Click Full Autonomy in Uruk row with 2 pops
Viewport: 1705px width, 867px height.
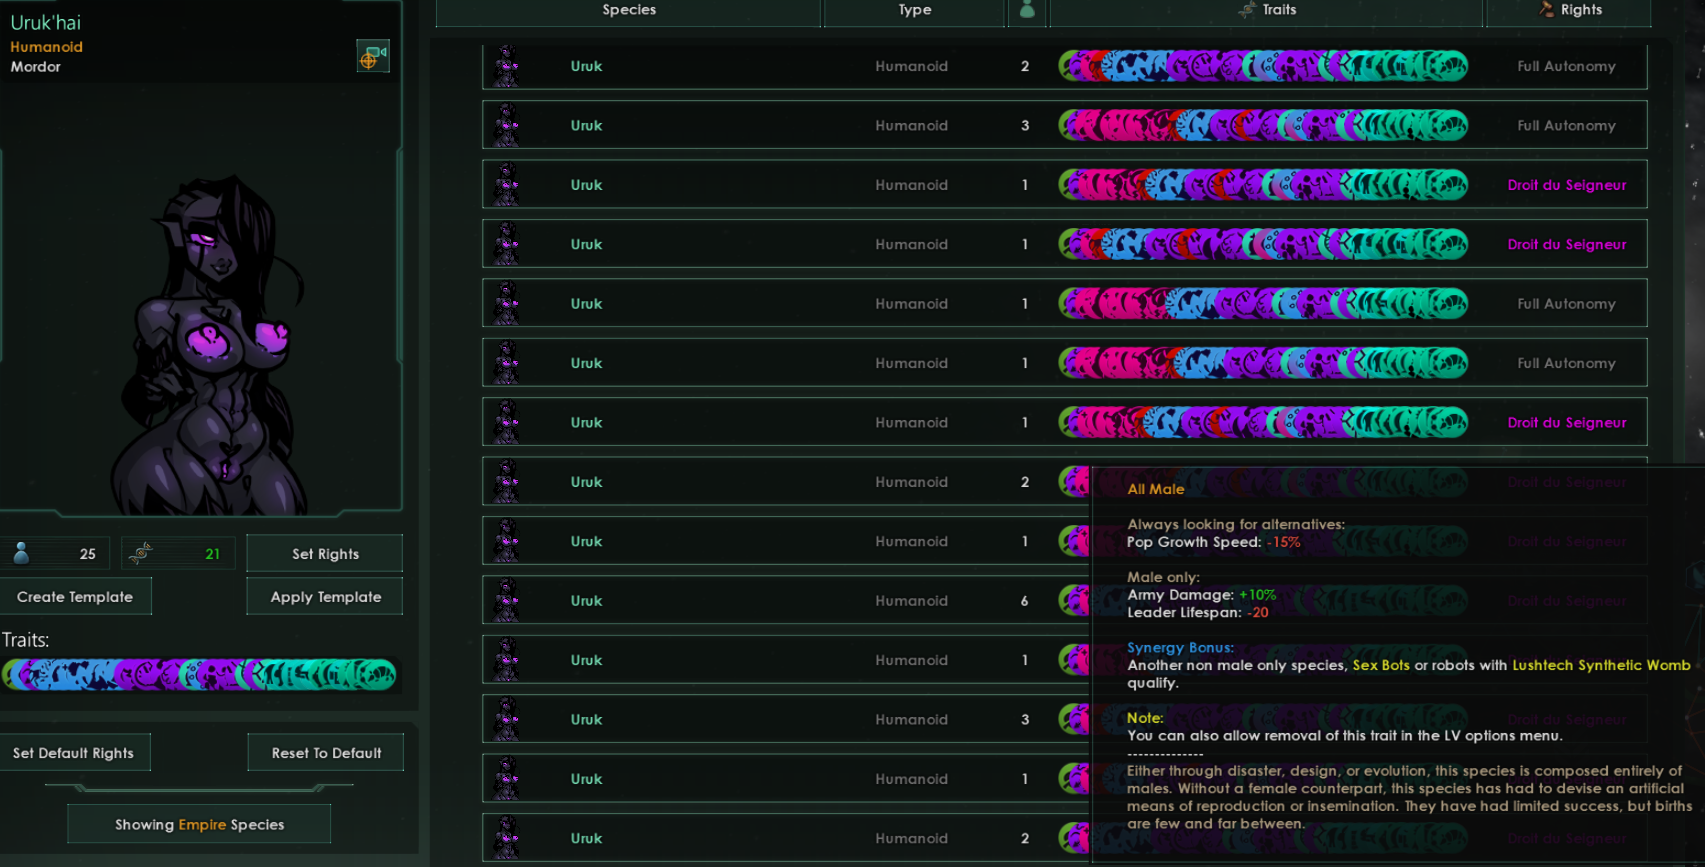(x=1566, y=66)
